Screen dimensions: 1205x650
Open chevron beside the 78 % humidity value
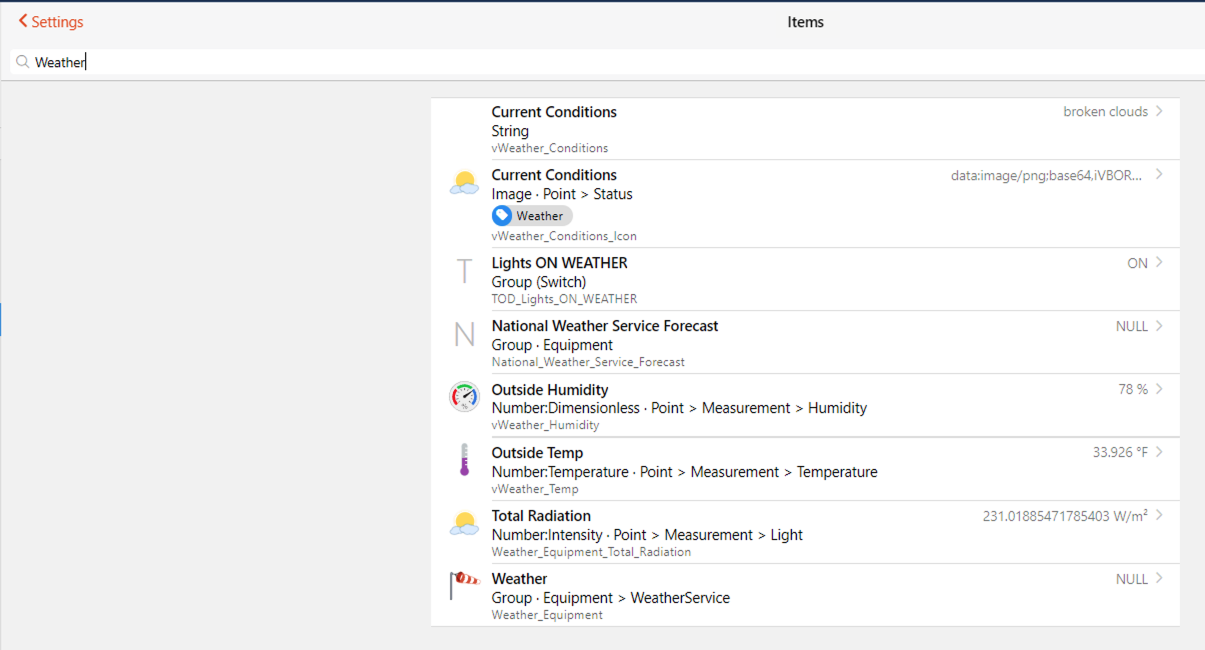coord(1159,389)
